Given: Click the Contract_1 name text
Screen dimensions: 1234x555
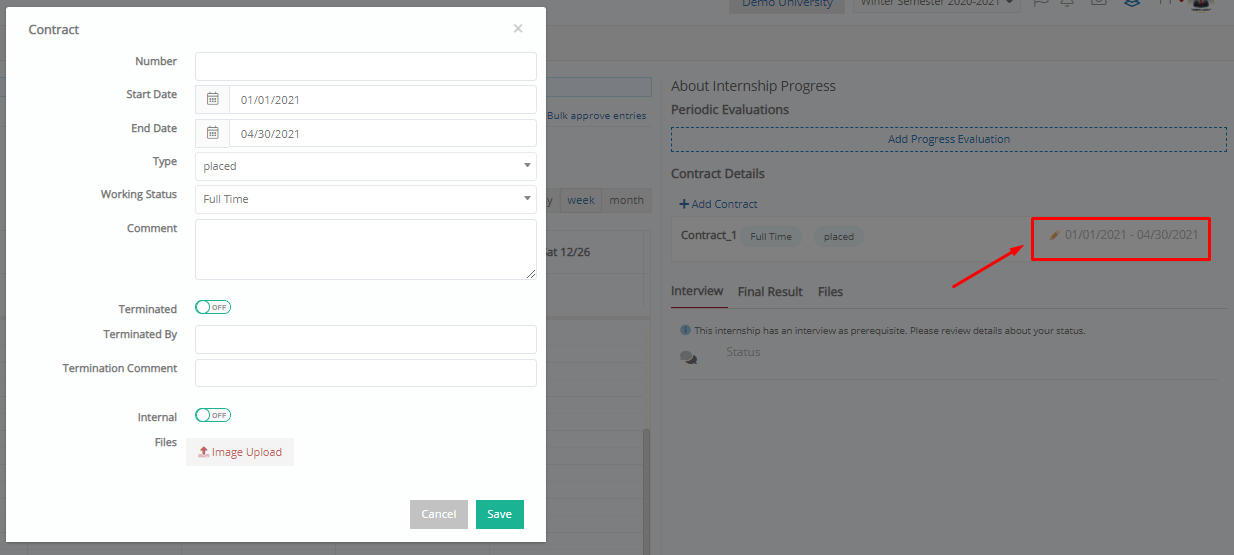Looking at the screenshot, I should pos(709,236).
